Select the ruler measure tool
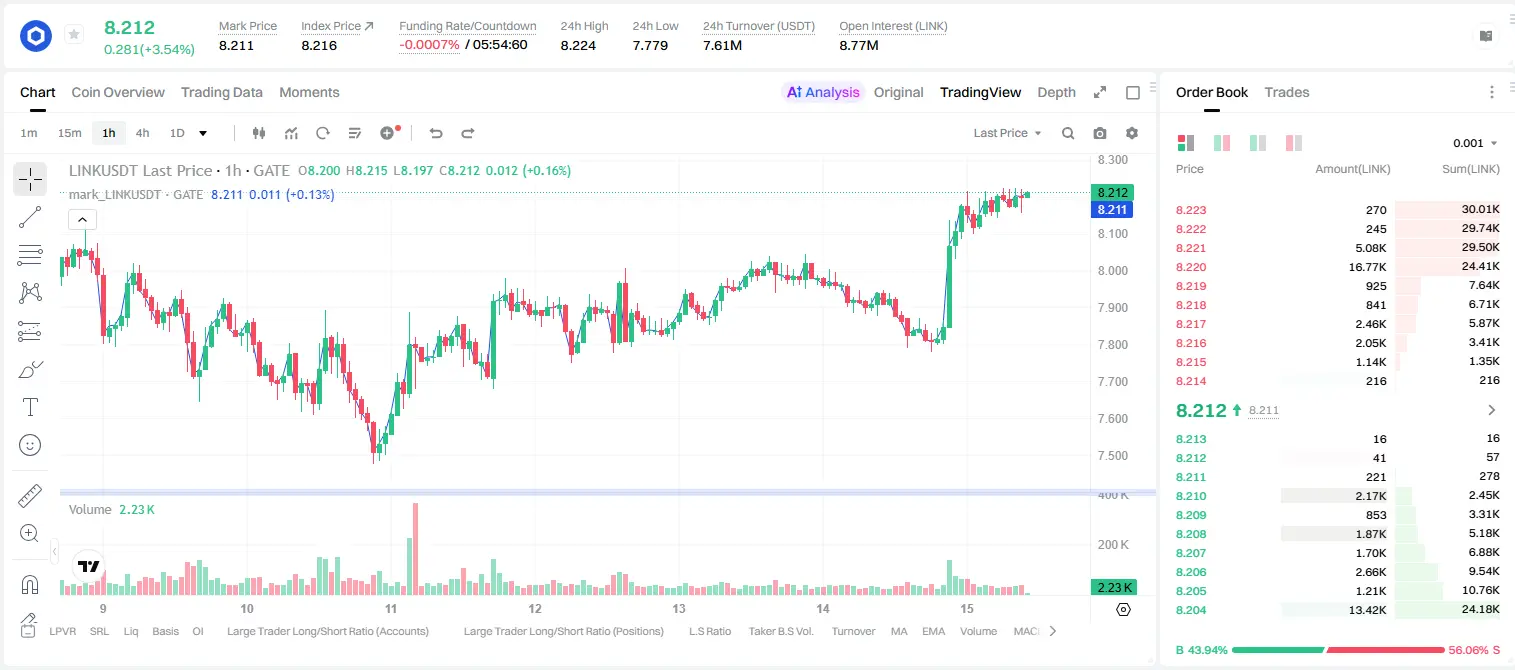Image resolution: width=1515 pixels, height=670 pixels. 30,496
